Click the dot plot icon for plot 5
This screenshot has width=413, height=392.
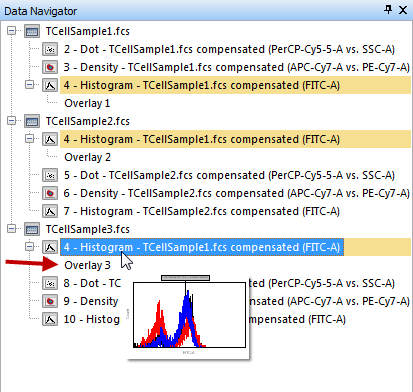[50, 175]
